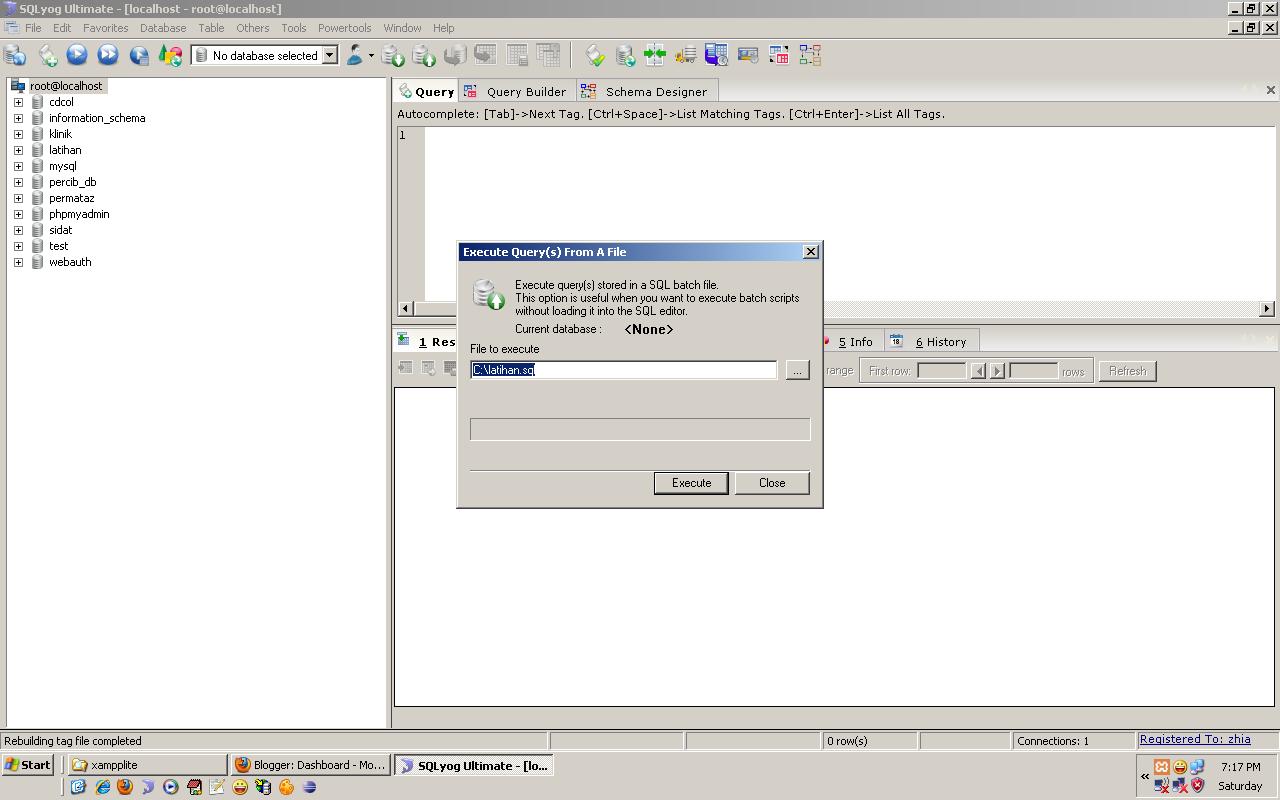
Task: Launch Internet Explorer from quick launch
Action: [x=102, y=787]
